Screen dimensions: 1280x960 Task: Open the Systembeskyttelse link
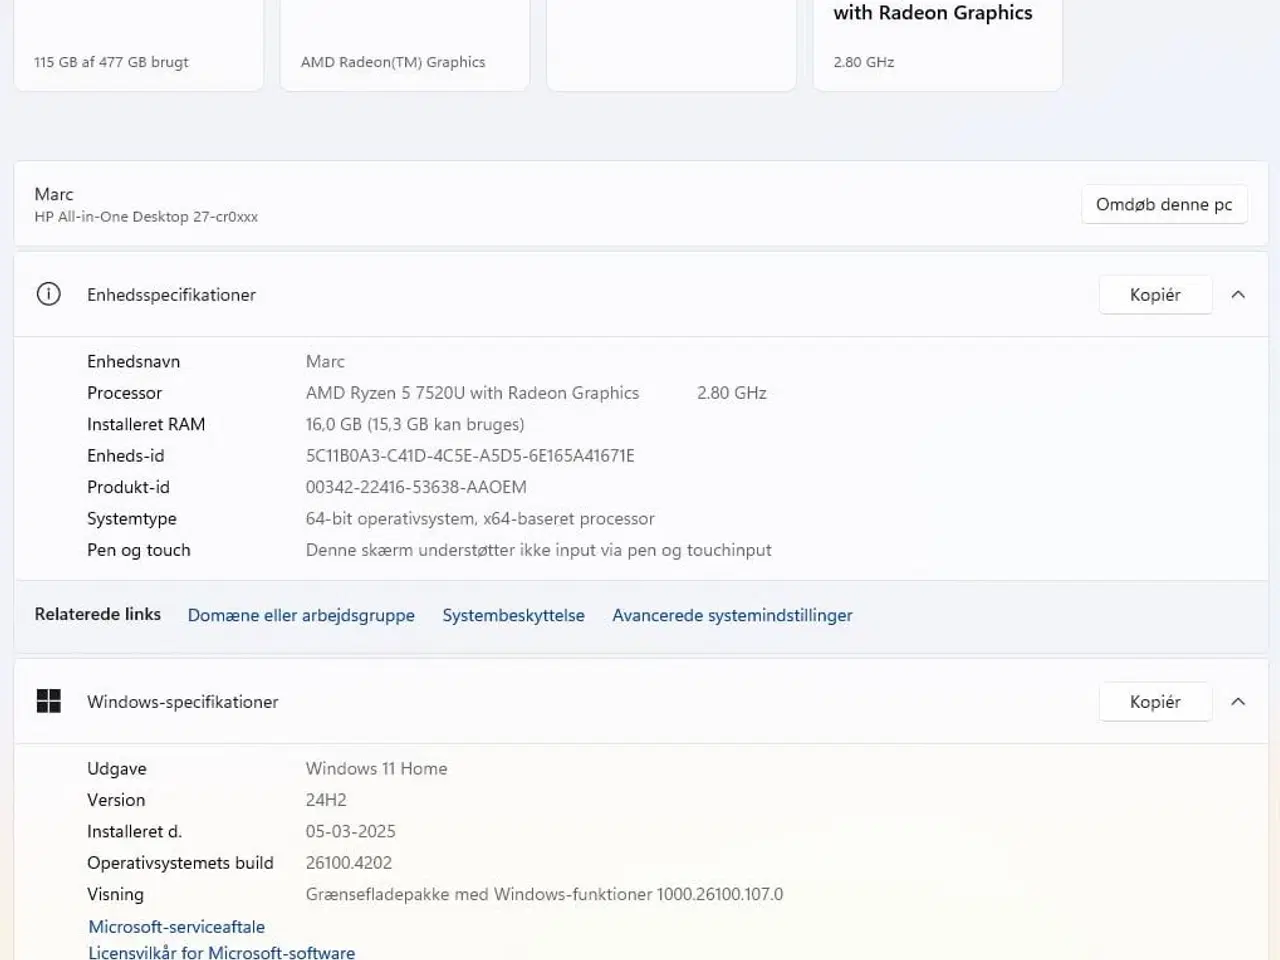point(513,615)
